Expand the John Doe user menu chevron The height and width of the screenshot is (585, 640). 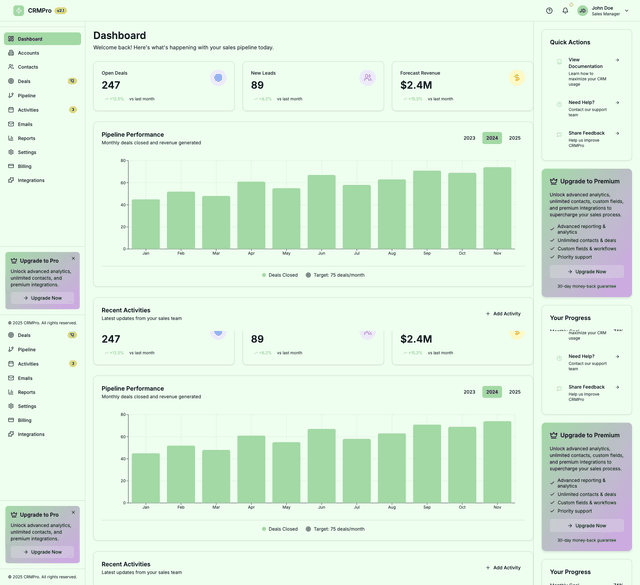coord(628,10)
